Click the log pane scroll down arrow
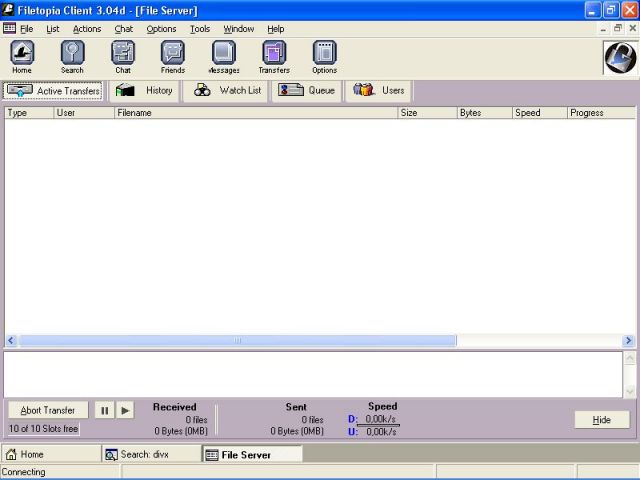The height and width of the screenshot is (480, 640). pyautogui.click(x=630, y=391)
